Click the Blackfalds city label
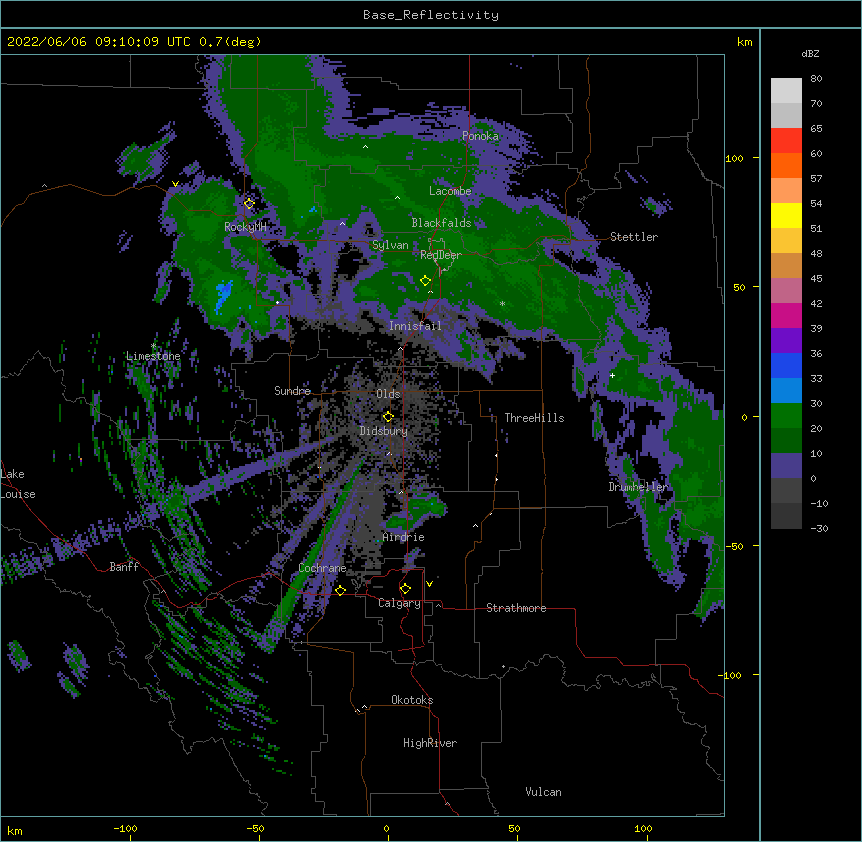 (x=441, y=223)
